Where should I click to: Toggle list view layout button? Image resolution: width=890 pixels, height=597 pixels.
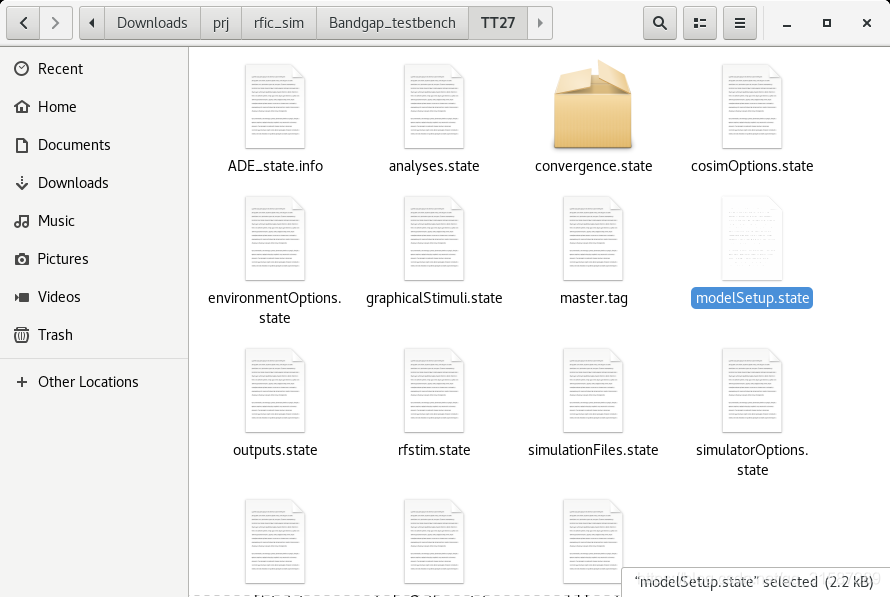pyautogui.click(x=700, y=23)
